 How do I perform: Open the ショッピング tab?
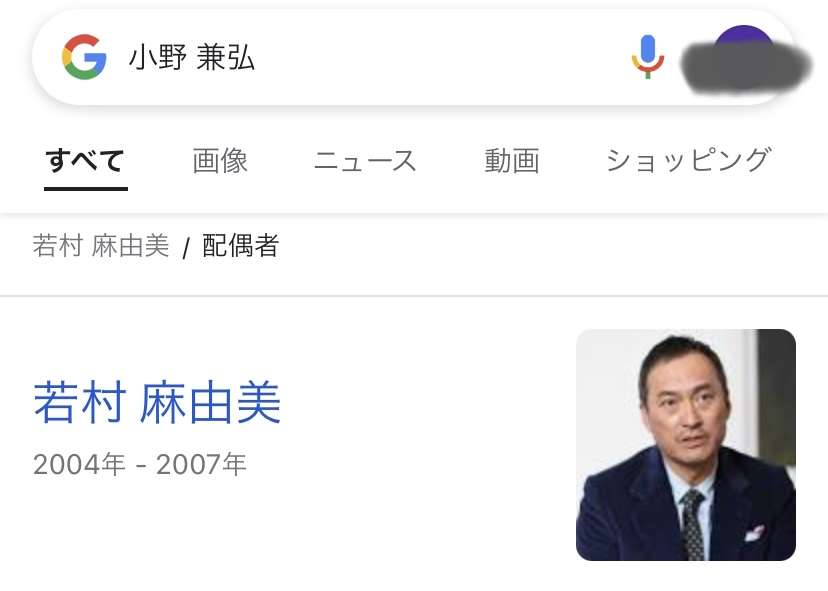(688, 161)
